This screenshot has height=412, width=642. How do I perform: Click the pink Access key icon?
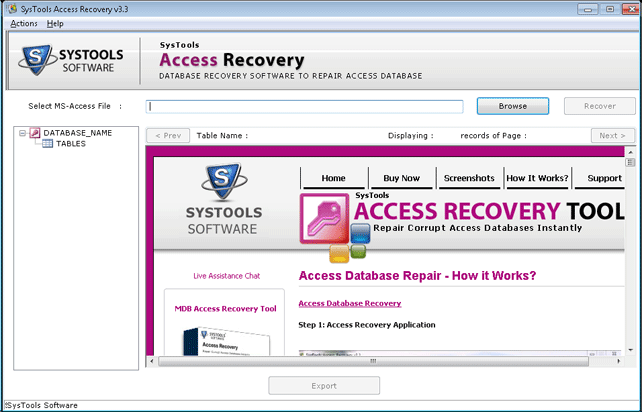(x=324, y=219)
